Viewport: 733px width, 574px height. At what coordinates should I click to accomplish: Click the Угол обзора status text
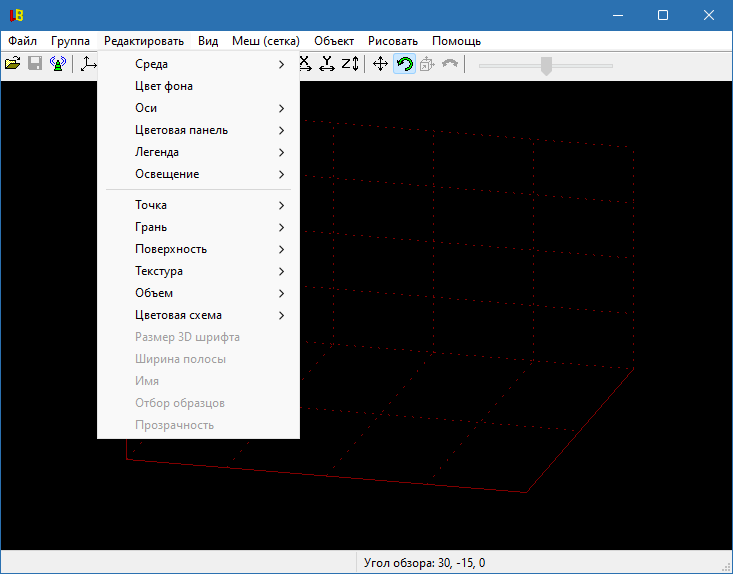click(x=424, y=563)
